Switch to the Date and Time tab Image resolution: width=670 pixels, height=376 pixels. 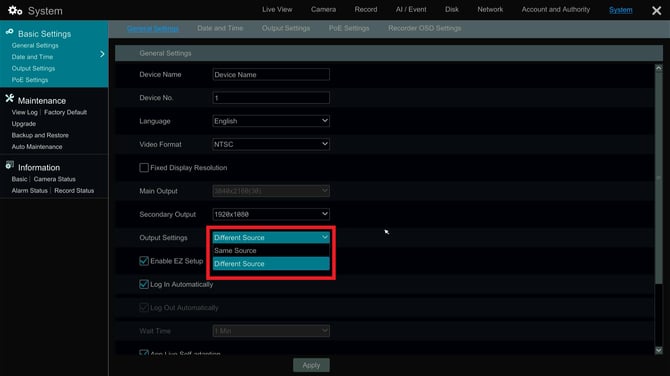[220, 28]
